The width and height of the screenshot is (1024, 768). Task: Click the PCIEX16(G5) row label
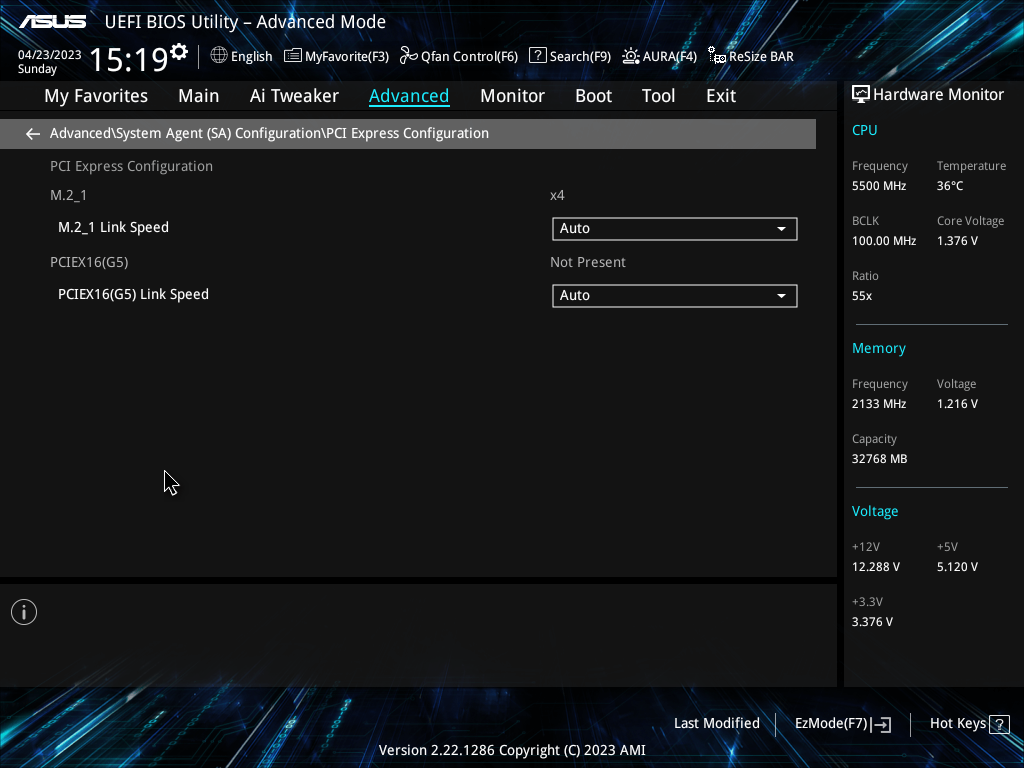89,263
